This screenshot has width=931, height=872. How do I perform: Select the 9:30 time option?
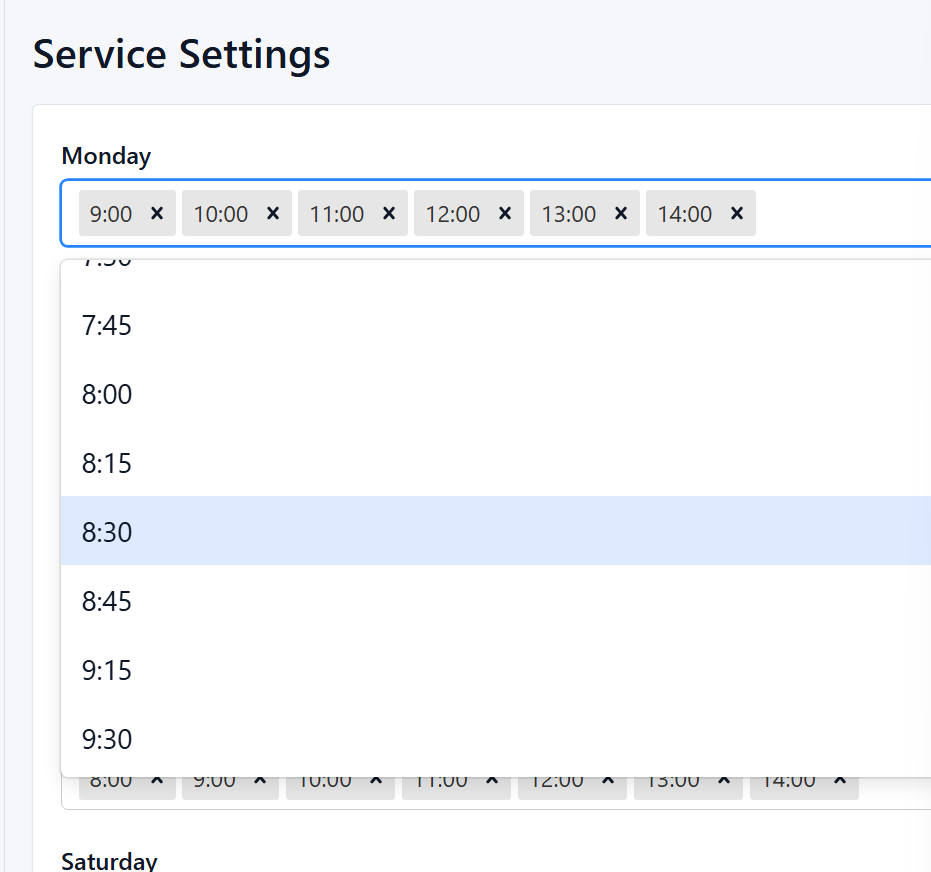pyautogui.click(x=107, y=739)
